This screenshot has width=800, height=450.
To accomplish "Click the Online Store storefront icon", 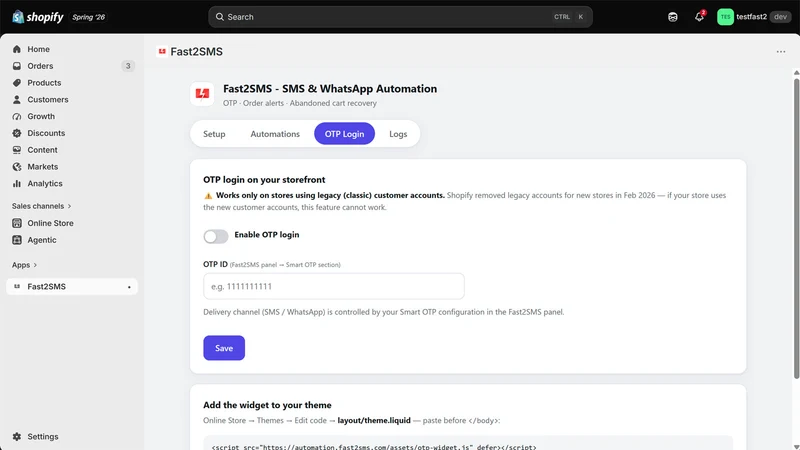I will click(17, 223).
